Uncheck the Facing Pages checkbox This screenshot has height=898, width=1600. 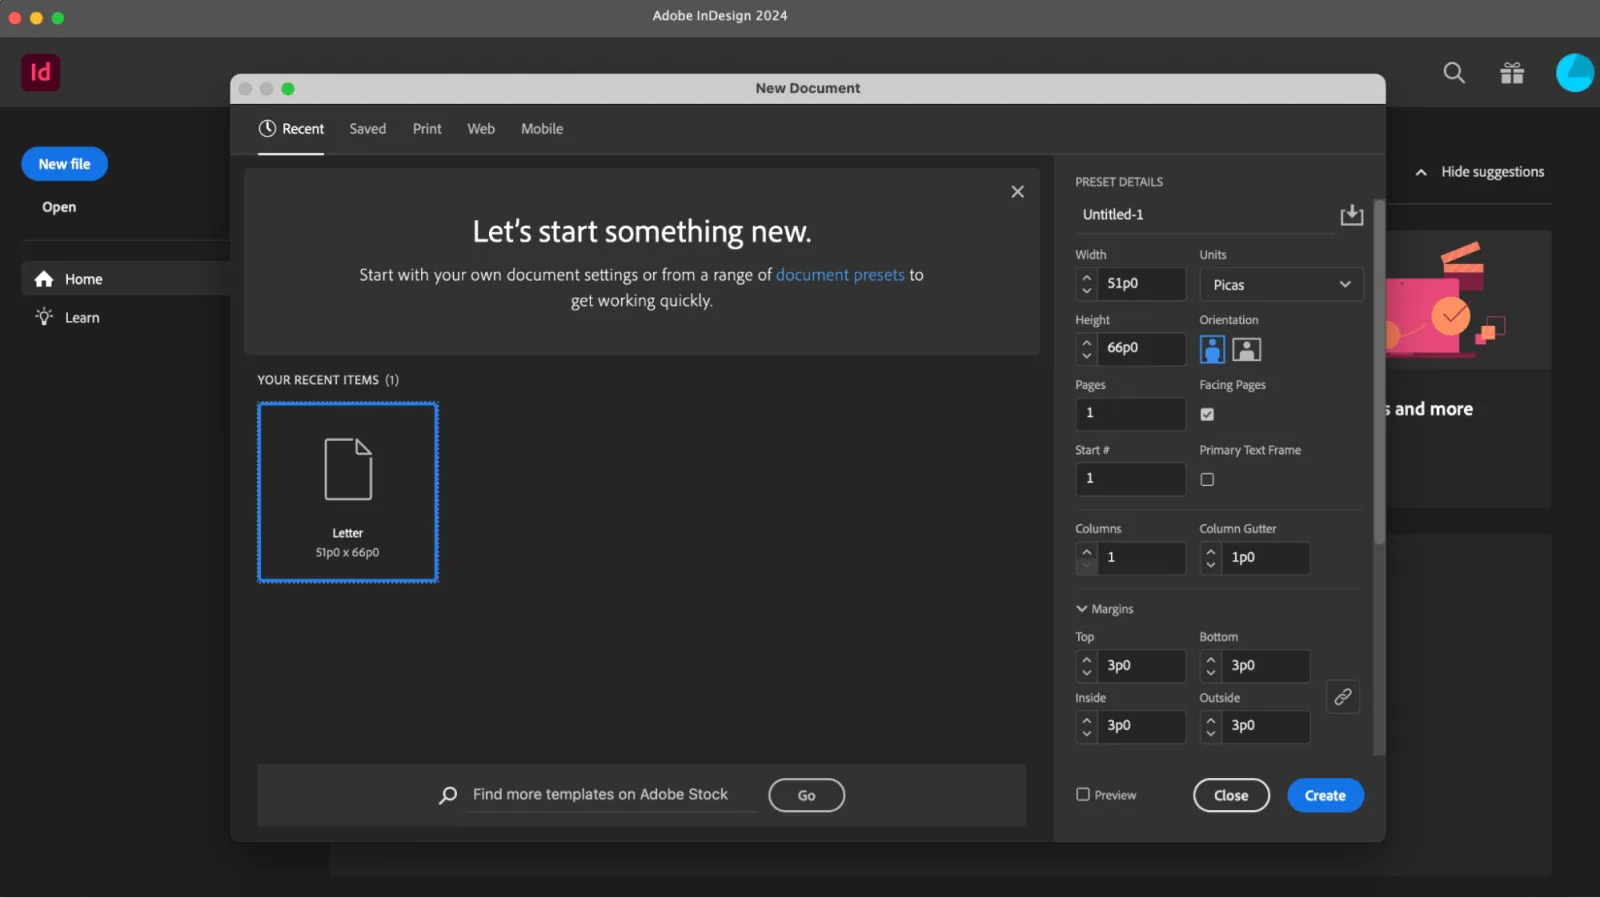pyautogui.click(x=1207, y=414)
